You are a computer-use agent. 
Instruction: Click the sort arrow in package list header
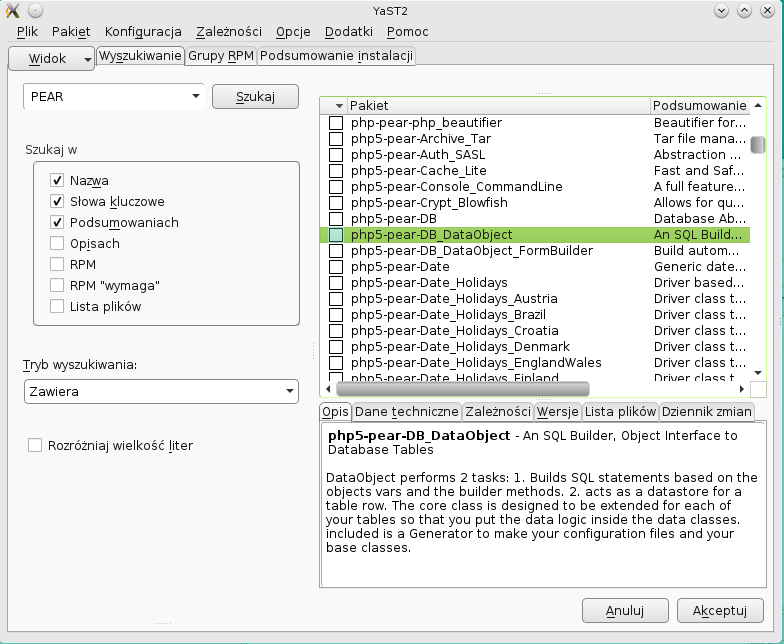tap(339, 105)
